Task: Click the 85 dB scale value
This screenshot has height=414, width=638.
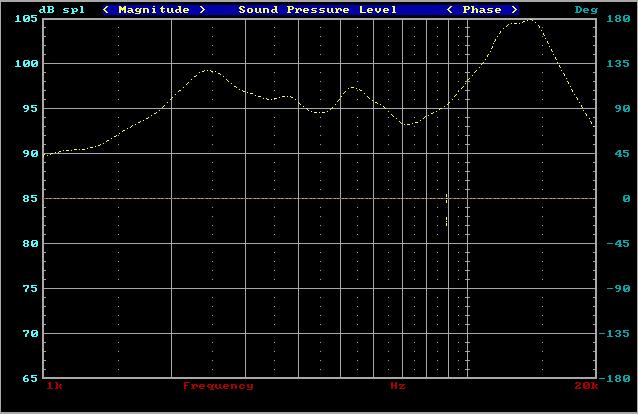Action: pyautogui.click(x=31, y=198)
